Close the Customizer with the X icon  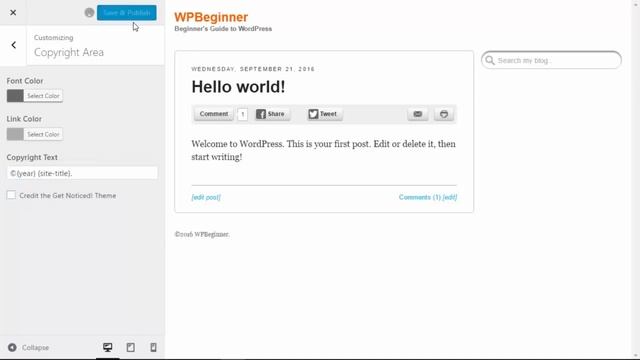click(13, 13)
